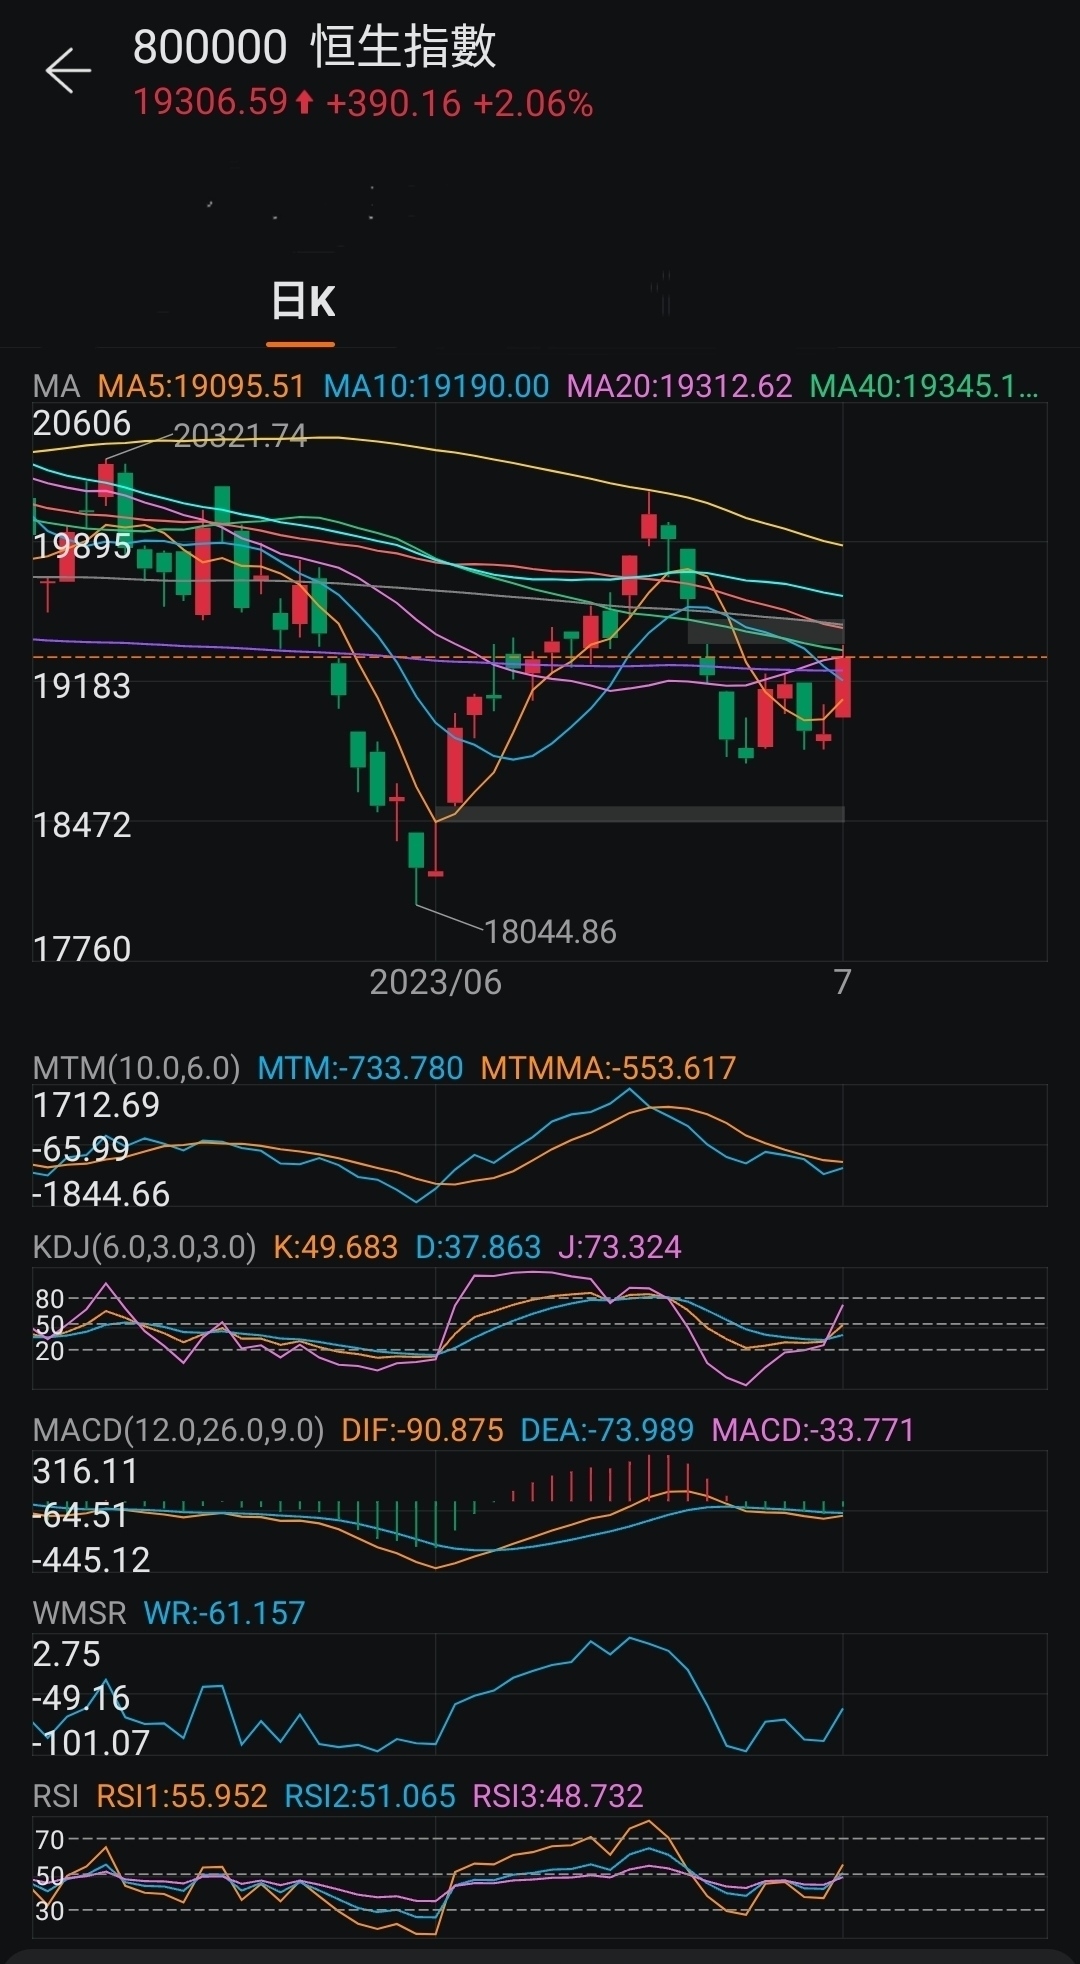Tap the truncated MA40 value
The width and height of the screenshot is (1080, 1964).
pyautogui.click(x=924, y=386)
